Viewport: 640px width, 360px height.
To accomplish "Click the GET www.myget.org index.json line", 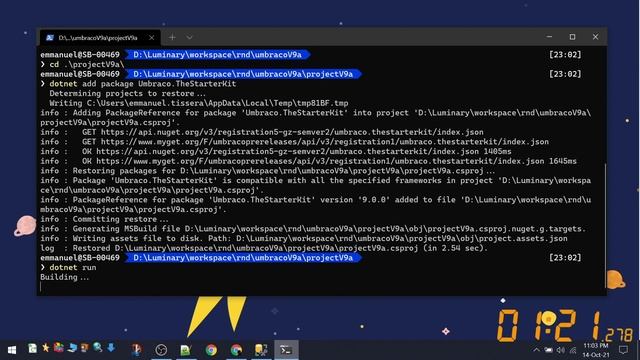I will (x=294, y=142).
